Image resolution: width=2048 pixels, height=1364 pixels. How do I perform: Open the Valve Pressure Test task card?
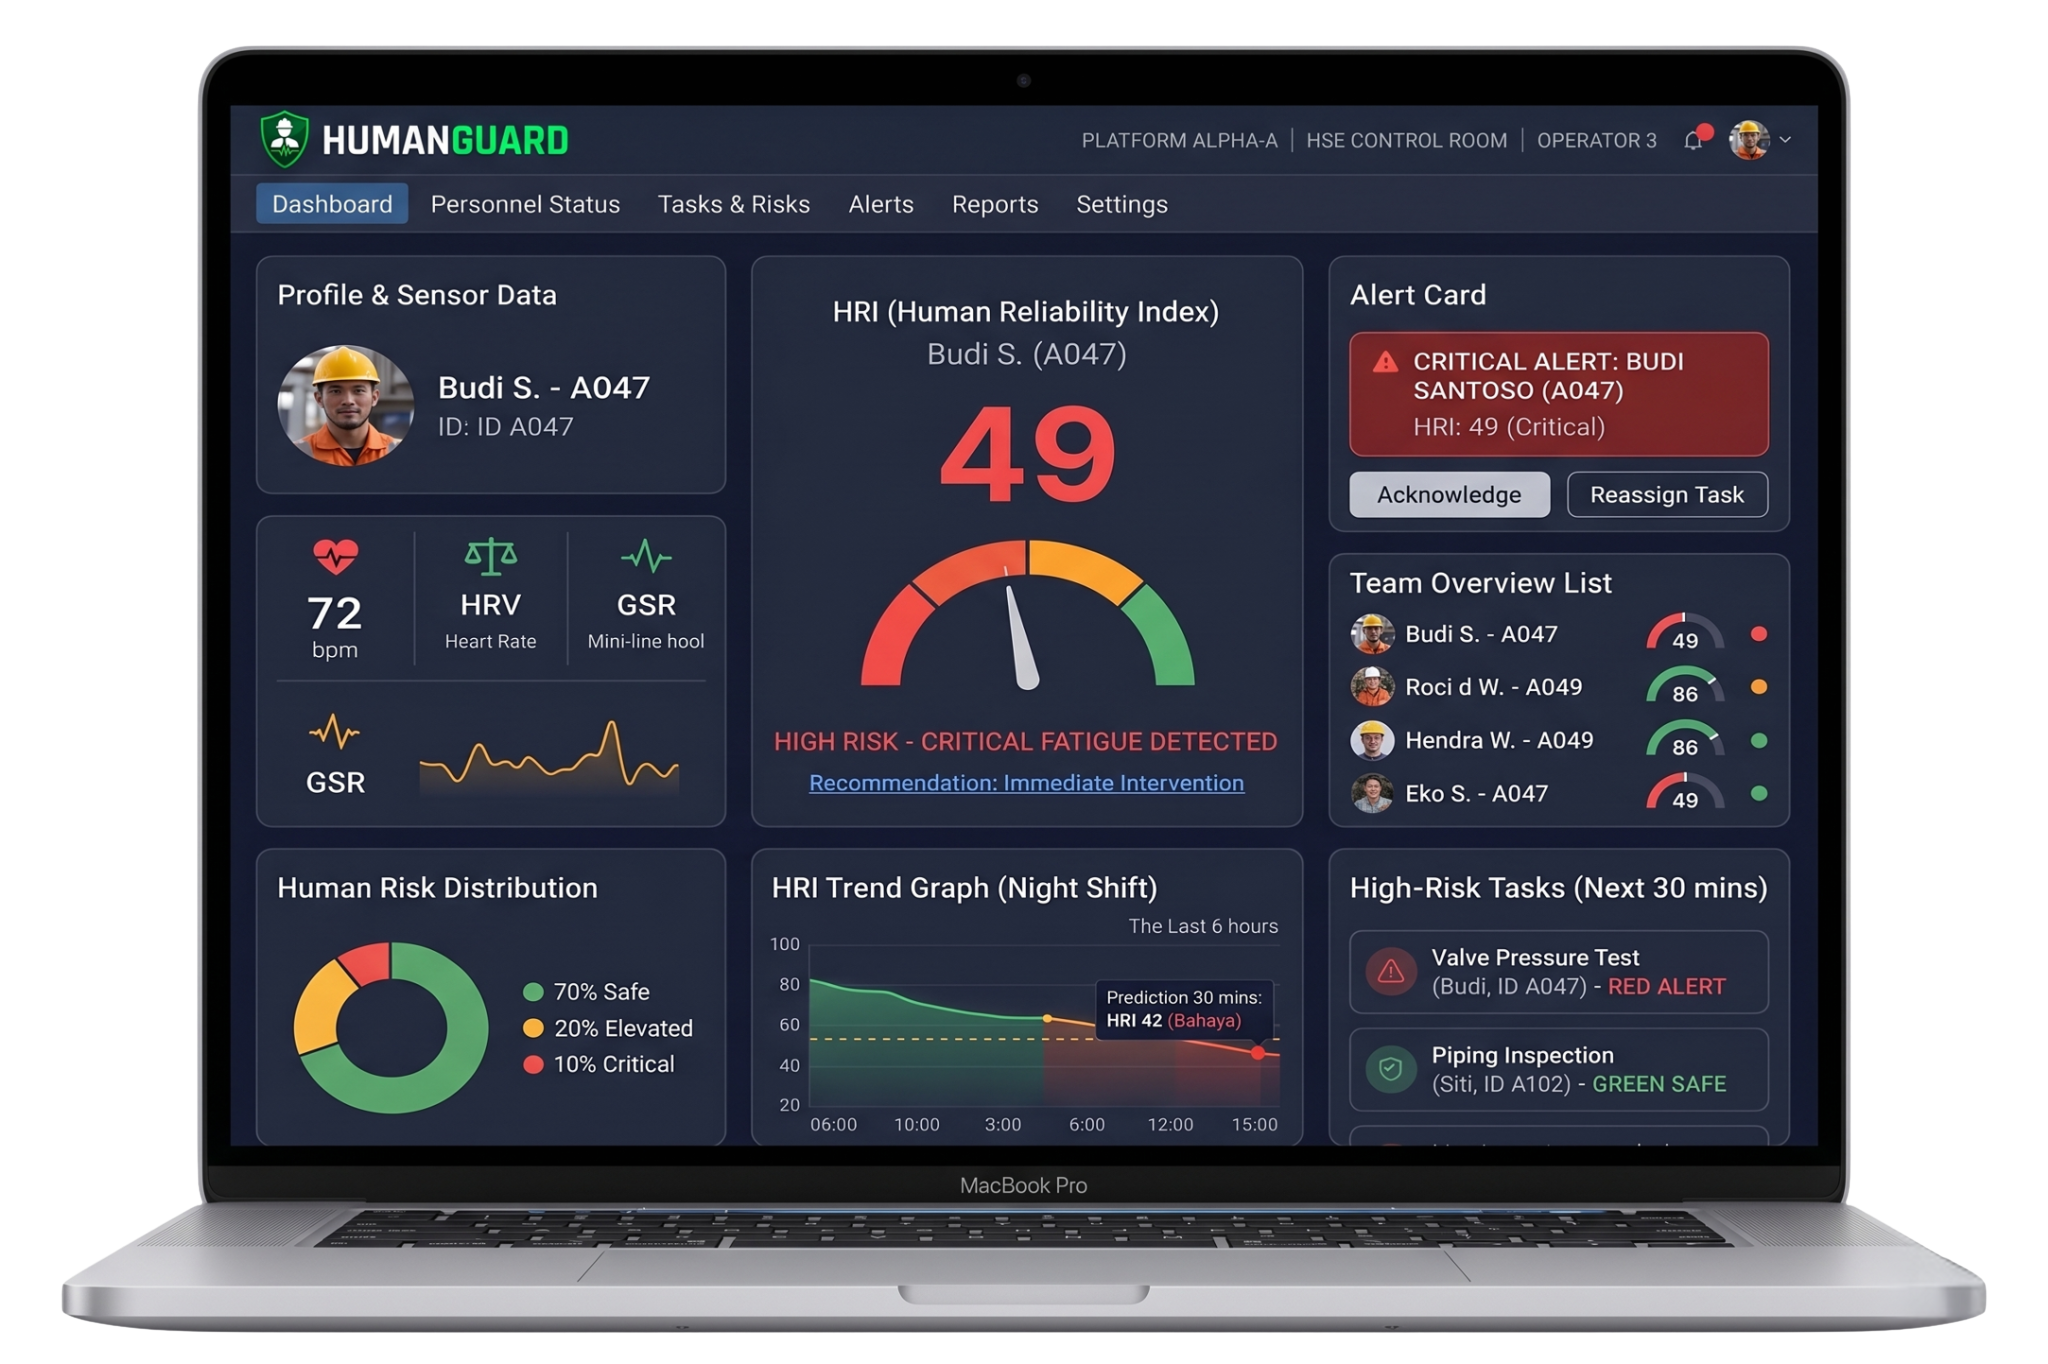[x=1558, y=972]
